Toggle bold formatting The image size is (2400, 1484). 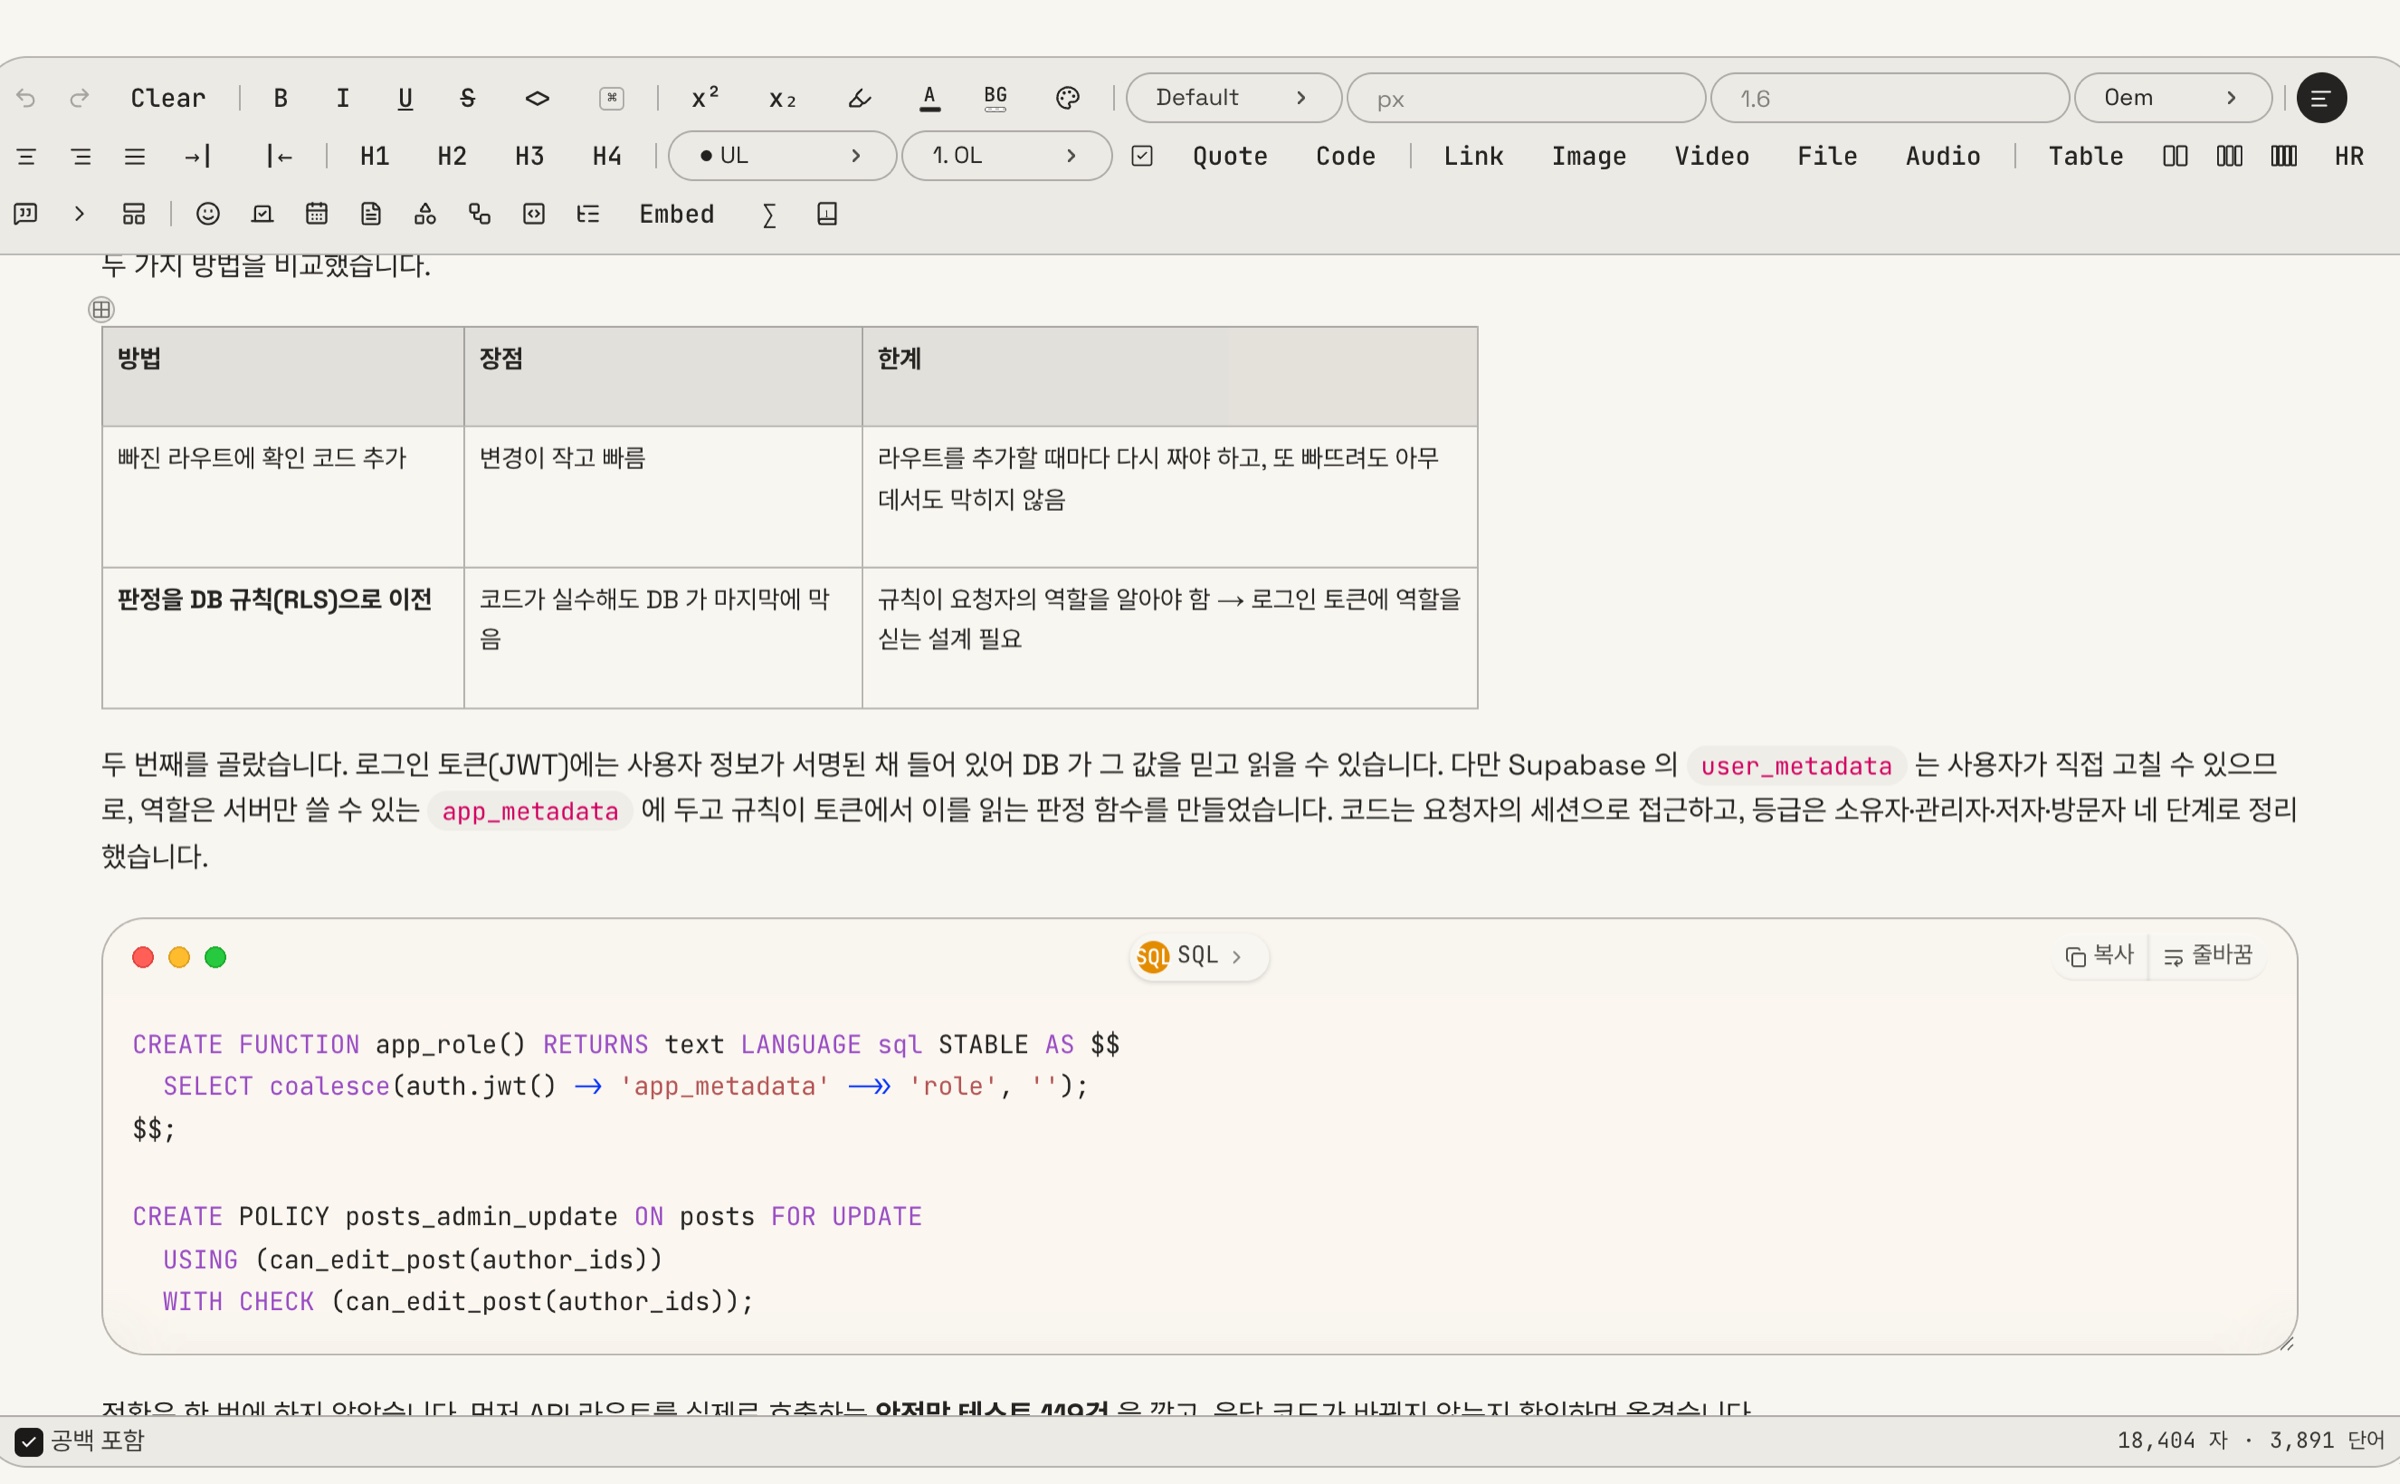click(280, 98)
